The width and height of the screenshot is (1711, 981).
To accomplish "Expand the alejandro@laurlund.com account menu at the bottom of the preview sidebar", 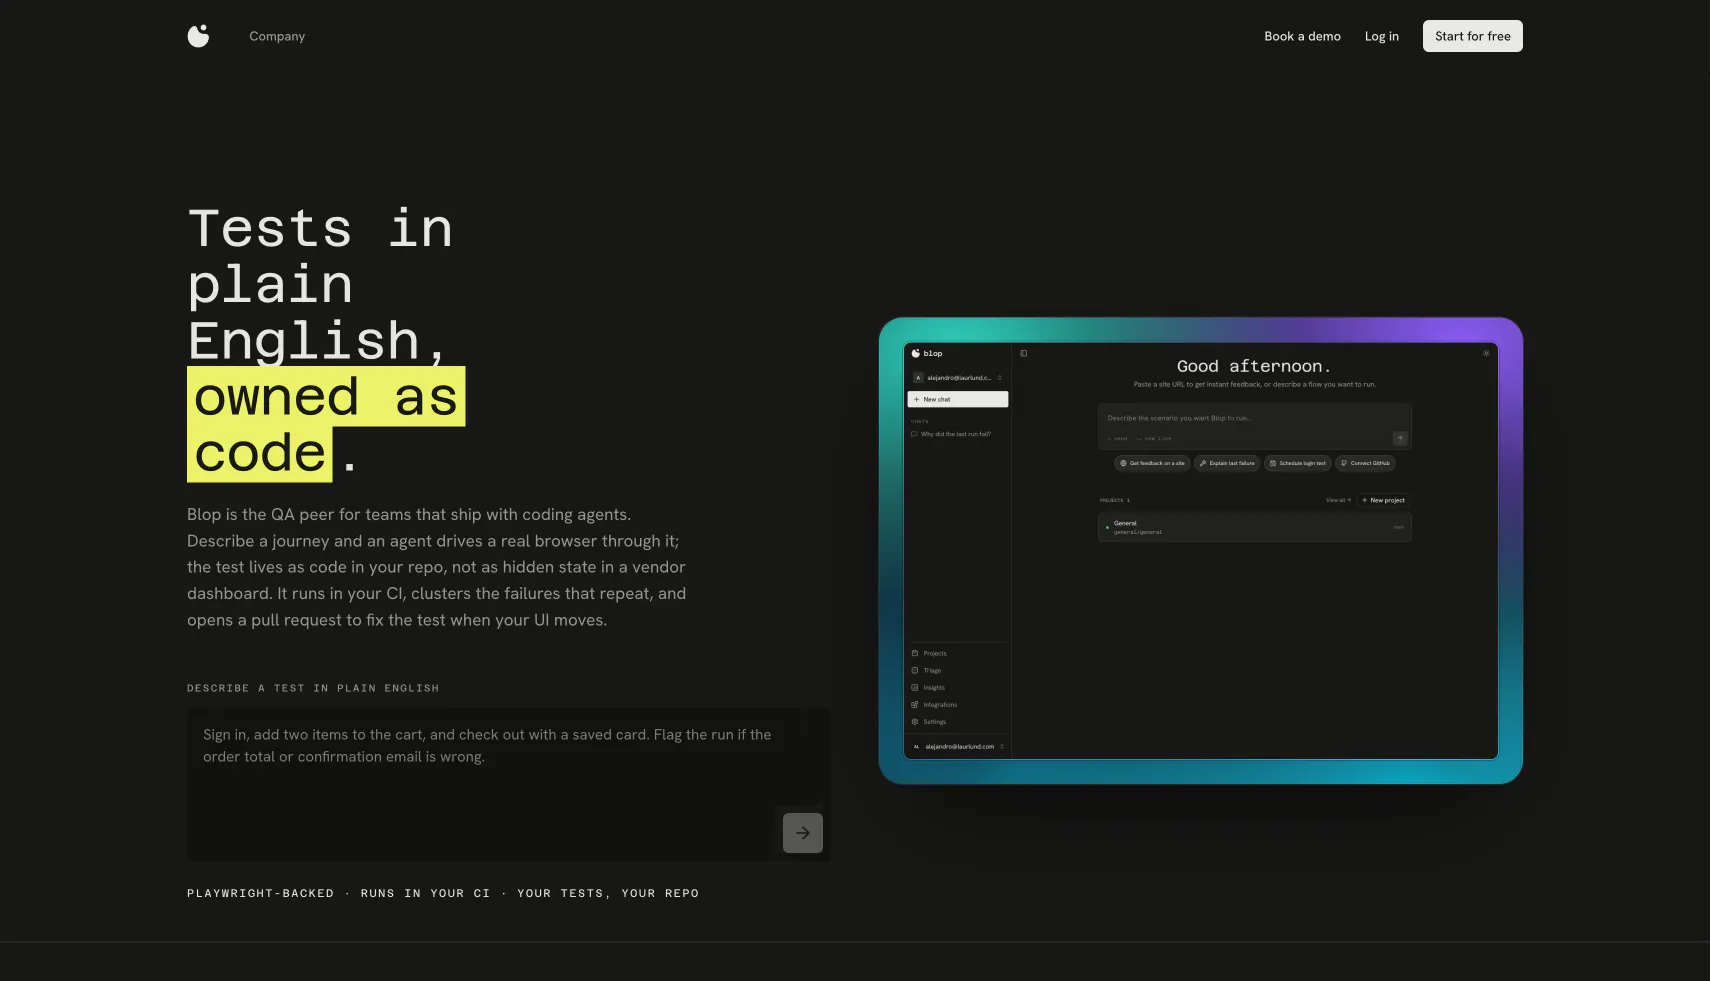I will click(x=957, y=746).
